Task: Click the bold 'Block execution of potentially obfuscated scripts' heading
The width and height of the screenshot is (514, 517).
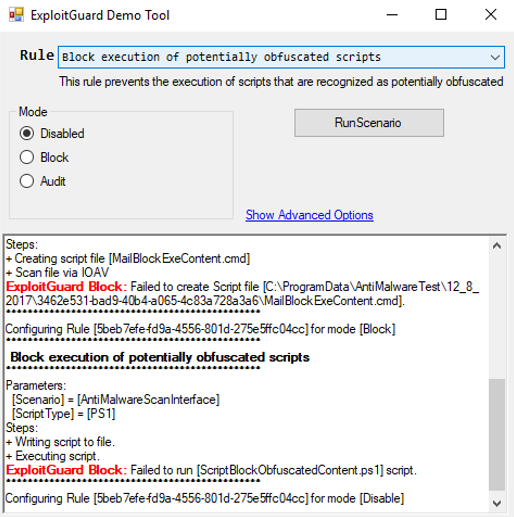Action: point(160,357)
